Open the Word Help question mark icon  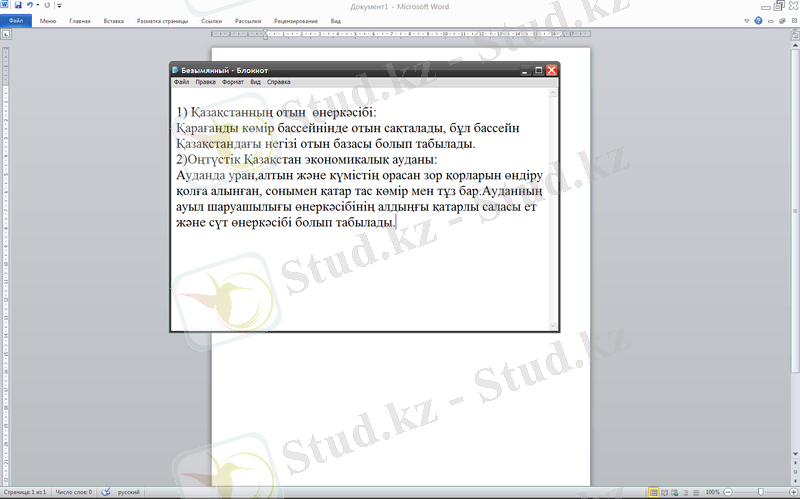coord(757,20)
